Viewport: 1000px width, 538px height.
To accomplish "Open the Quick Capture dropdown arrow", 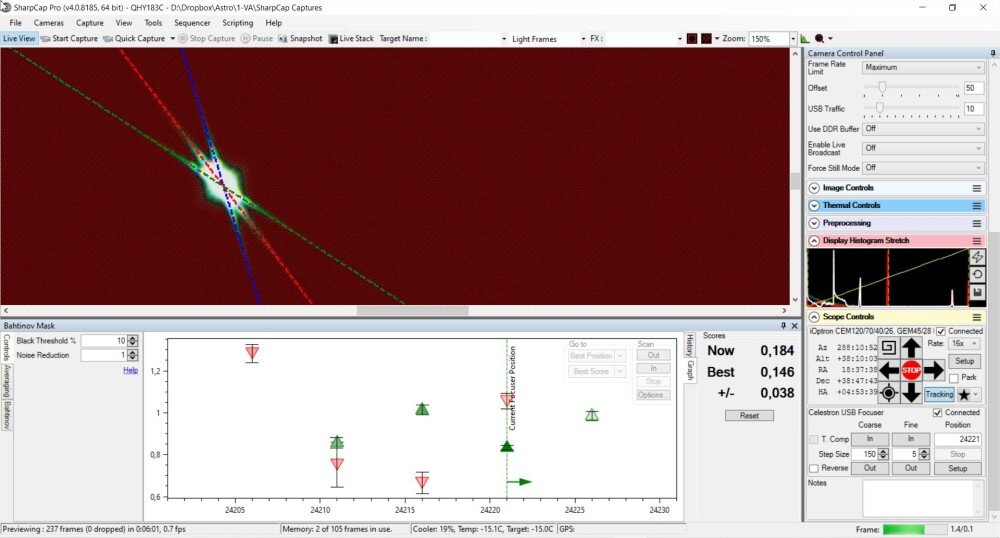I will click(x=172, y=39).
